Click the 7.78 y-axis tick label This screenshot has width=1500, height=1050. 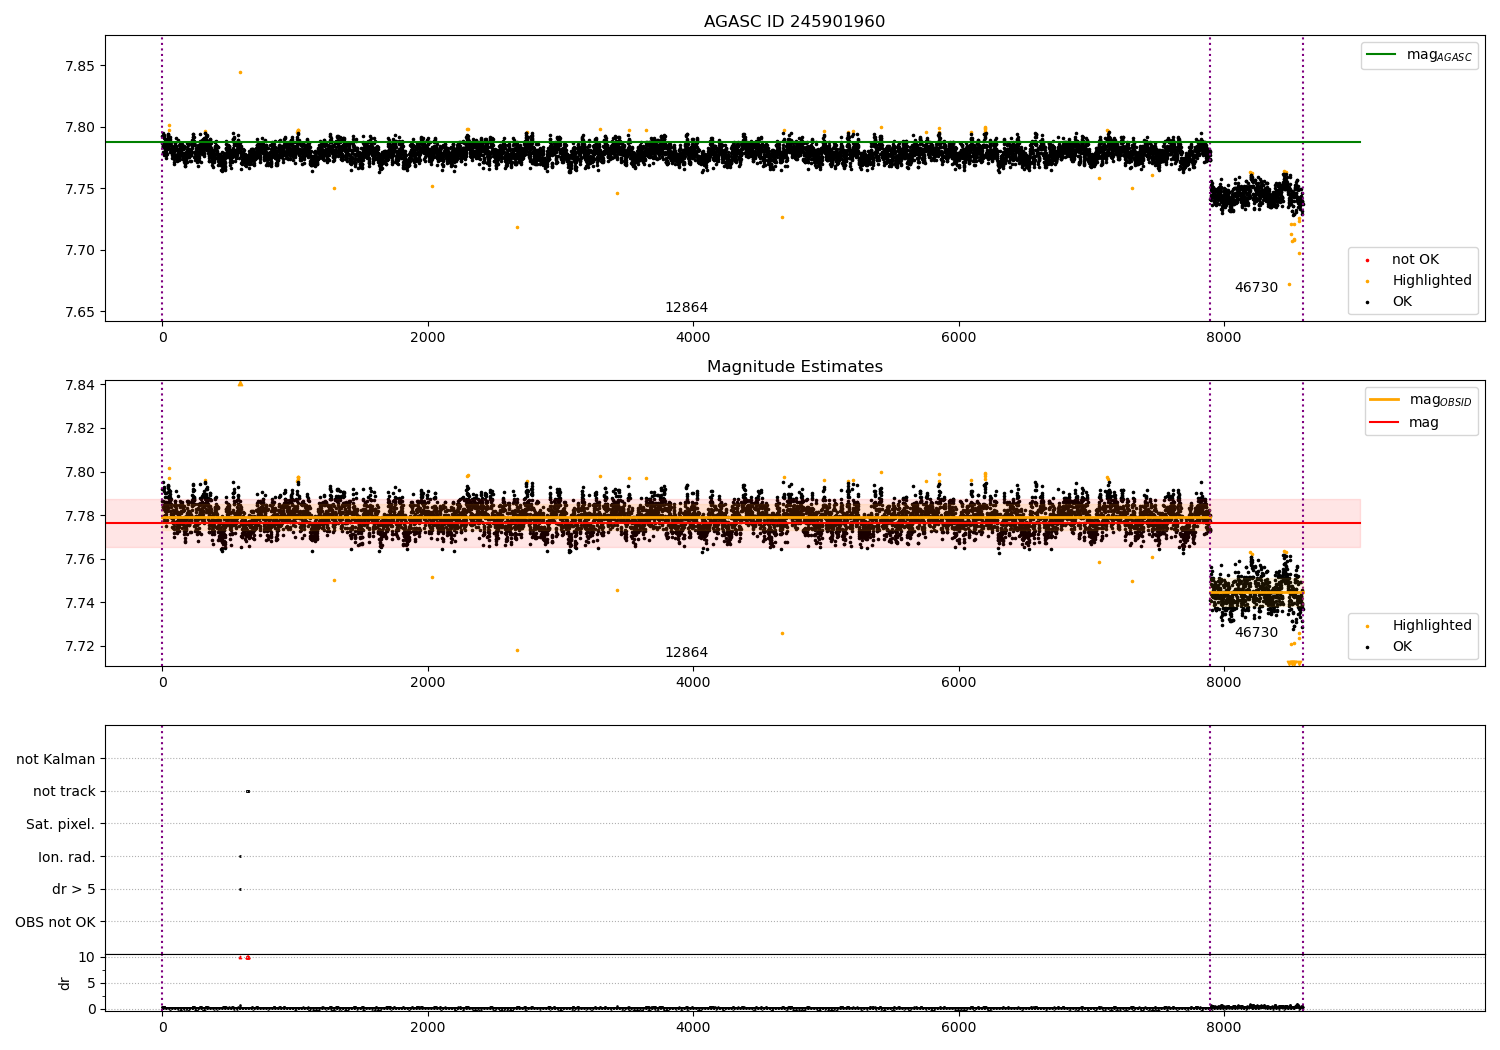[80, 516]
